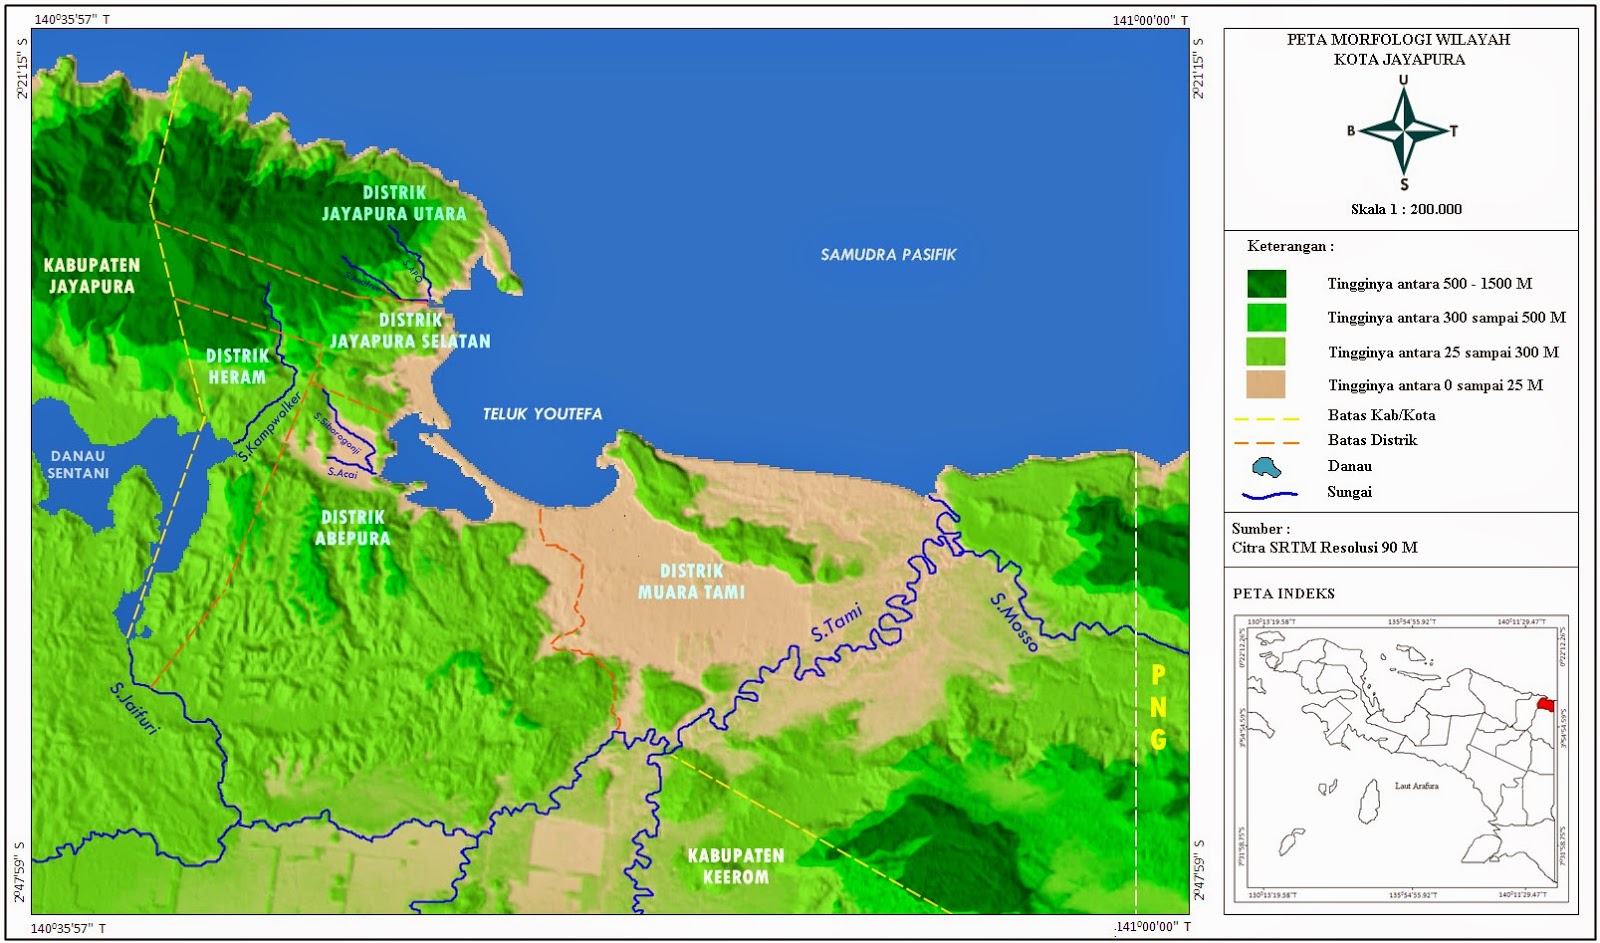Image resolution: width=1600 pixels, height=943 pixels.
Task: Click the Tingginya antara 0 sampai 25 M text
Action: pos(1435,385)
